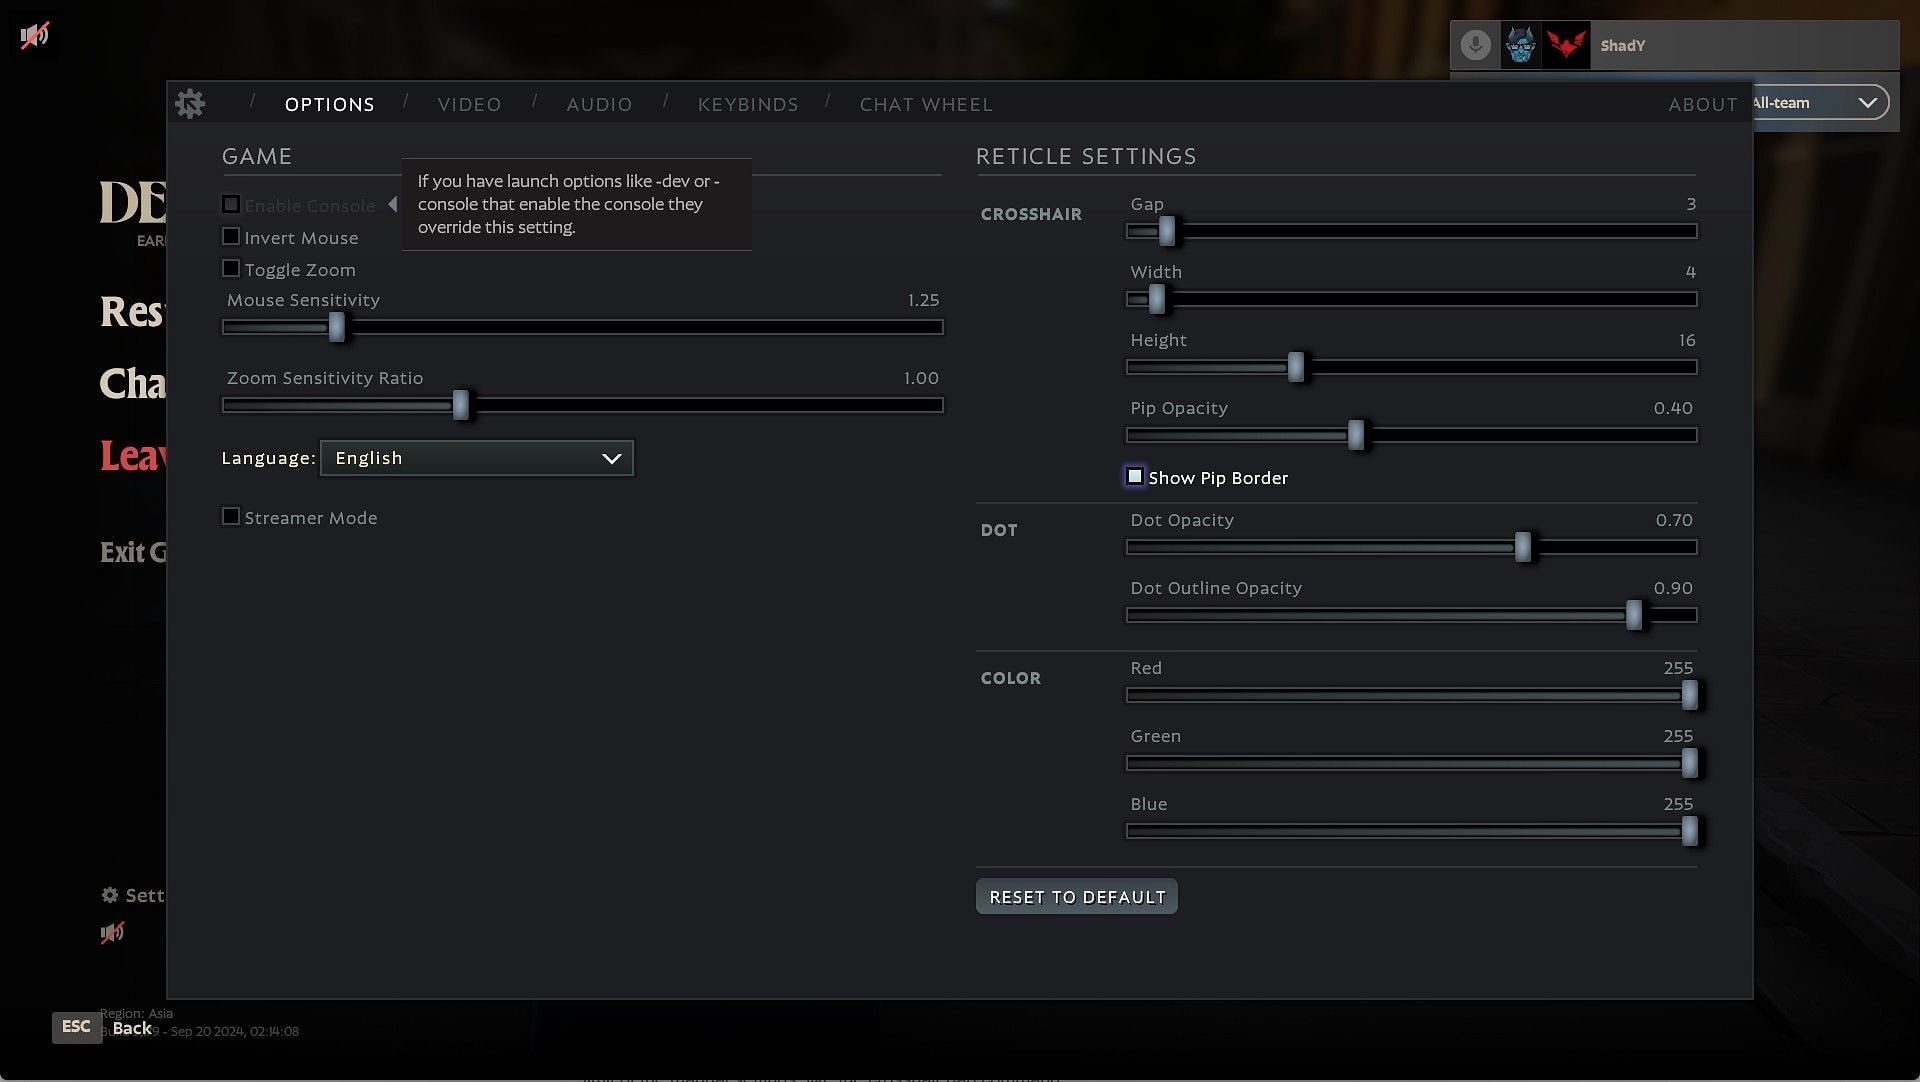The height and width of the screenshot is (1082, 1920).
Task: Toggle the Show Pip Border checkbox
Action: (x=1133, y=477)
